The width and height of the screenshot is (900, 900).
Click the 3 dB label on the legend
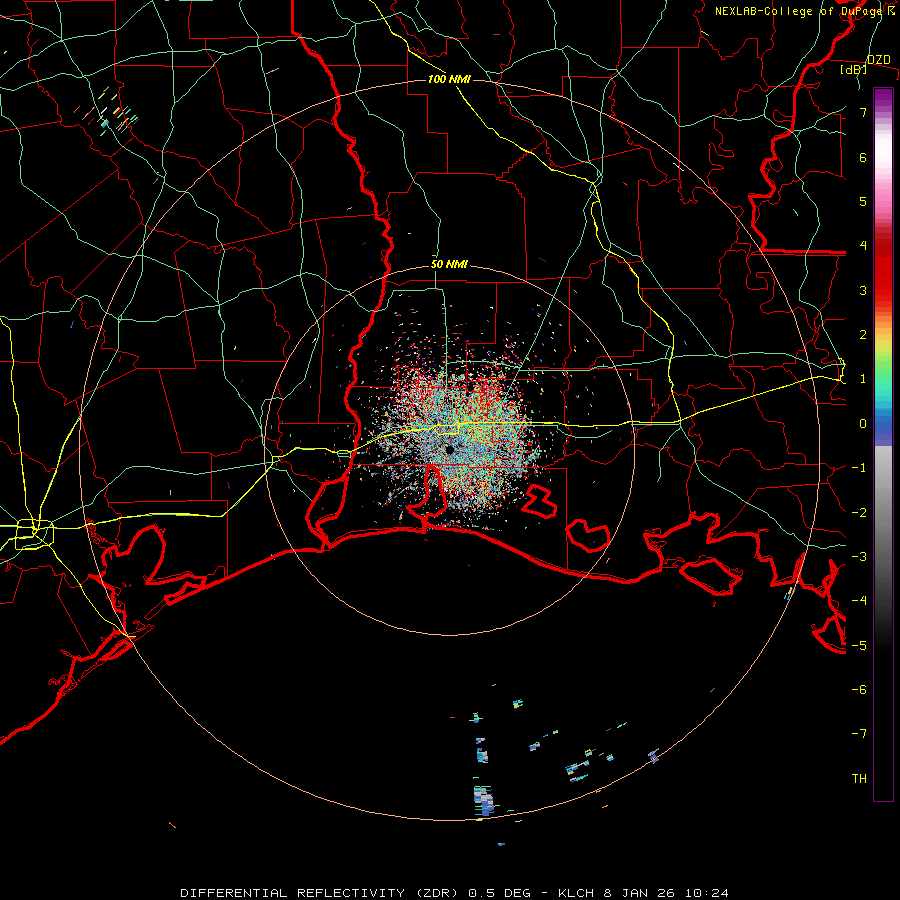[x=863, y=290]
